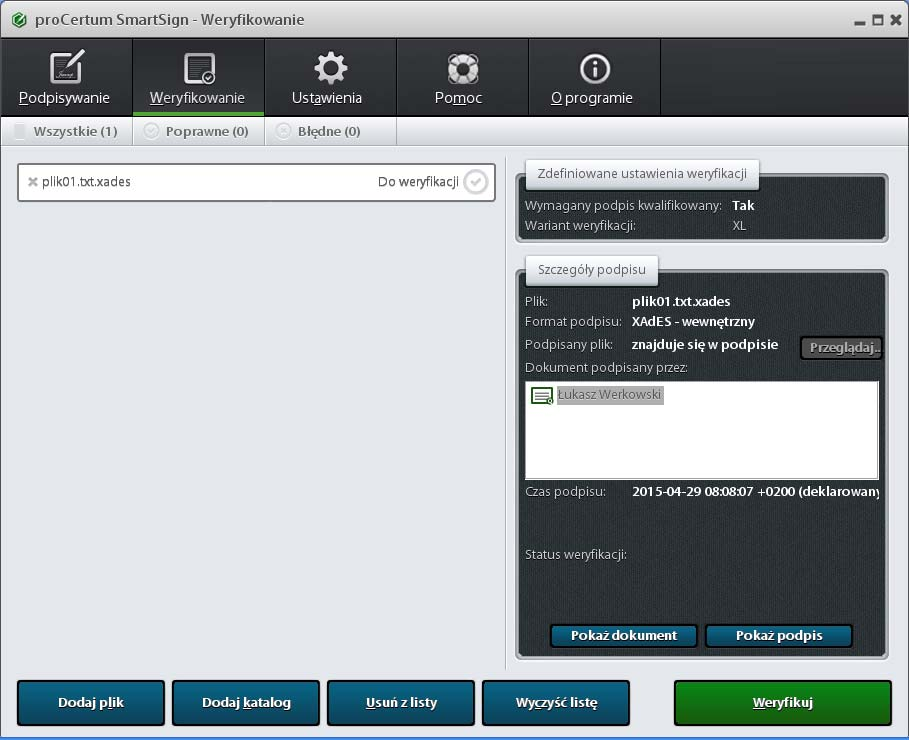The image size is (909, 740).
Task: Open O programie info icon
Action: pyautogui.click(x=595, y=68)
